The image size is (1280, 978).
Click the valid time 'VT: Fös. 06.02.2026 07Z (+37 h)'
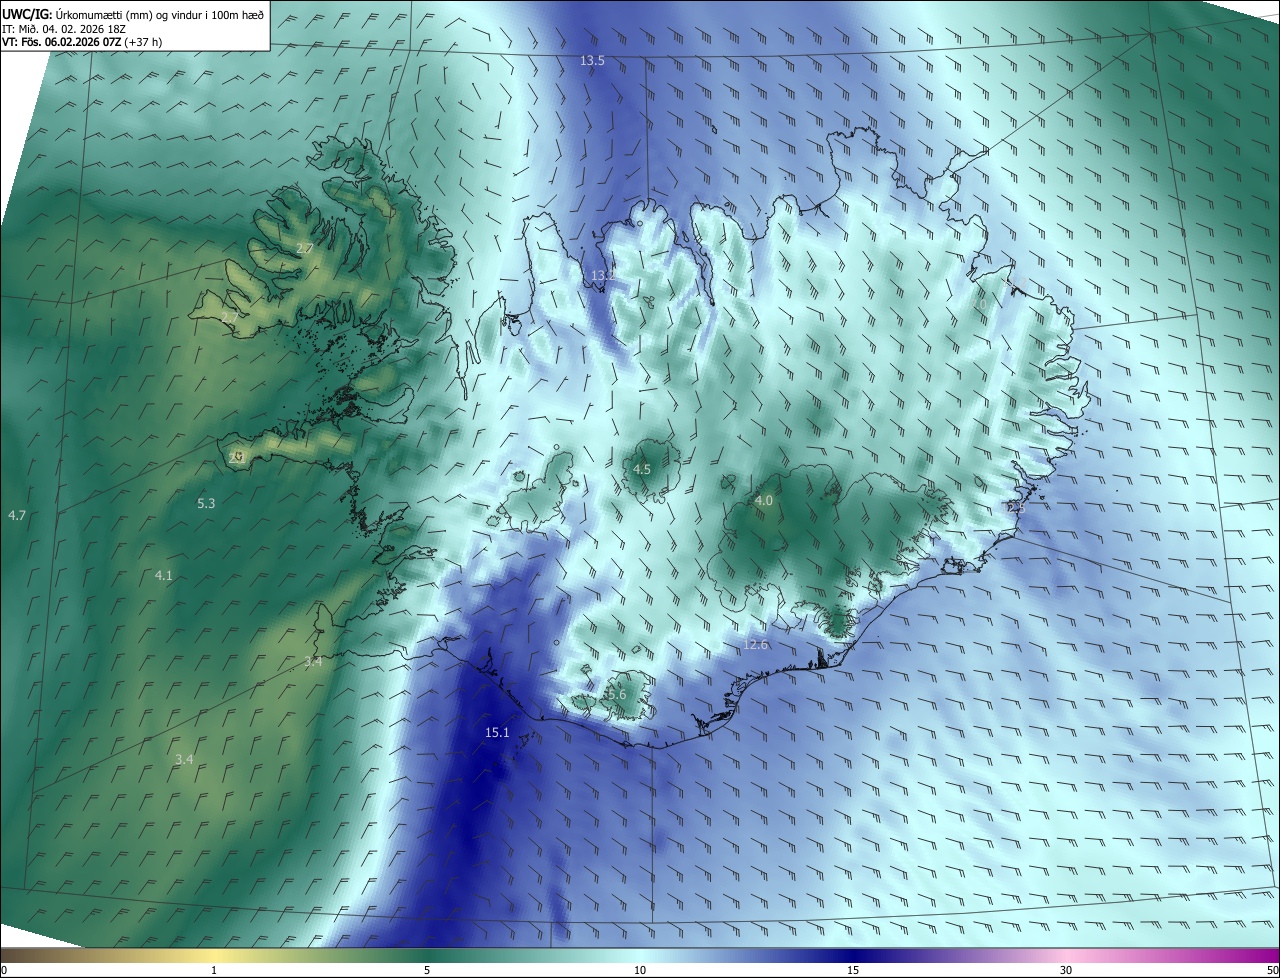(x=82, y=42)
